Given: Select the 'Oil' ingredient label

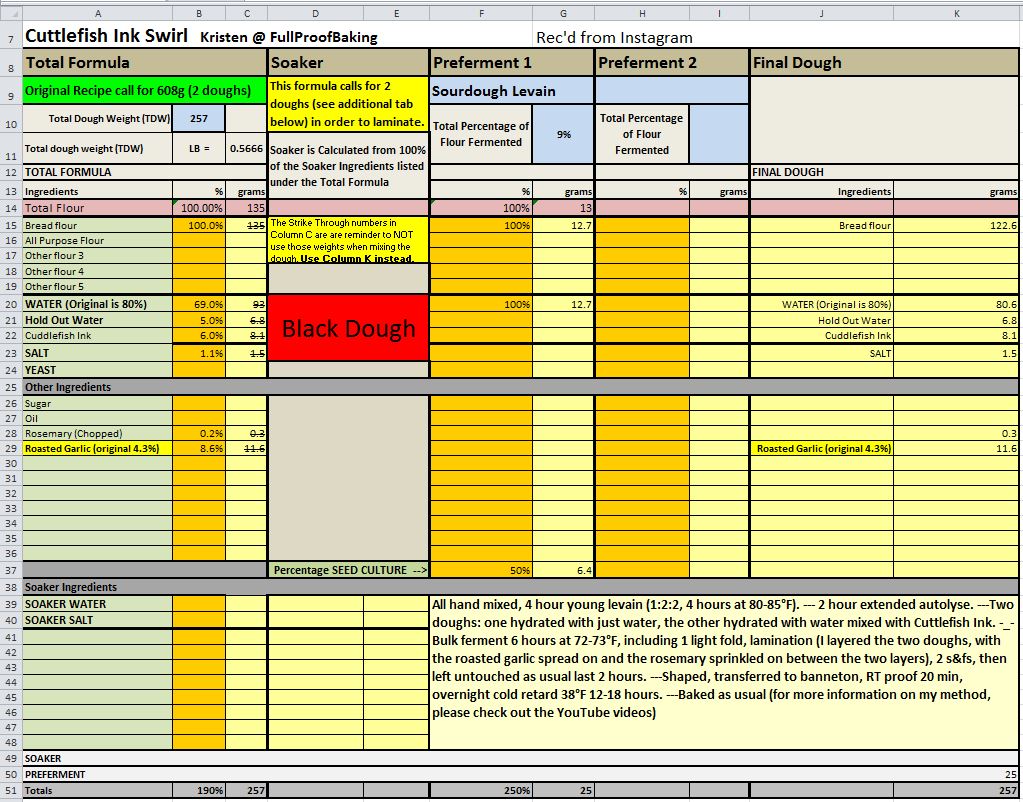Looking at the screenshot, I should click(98, 419).
